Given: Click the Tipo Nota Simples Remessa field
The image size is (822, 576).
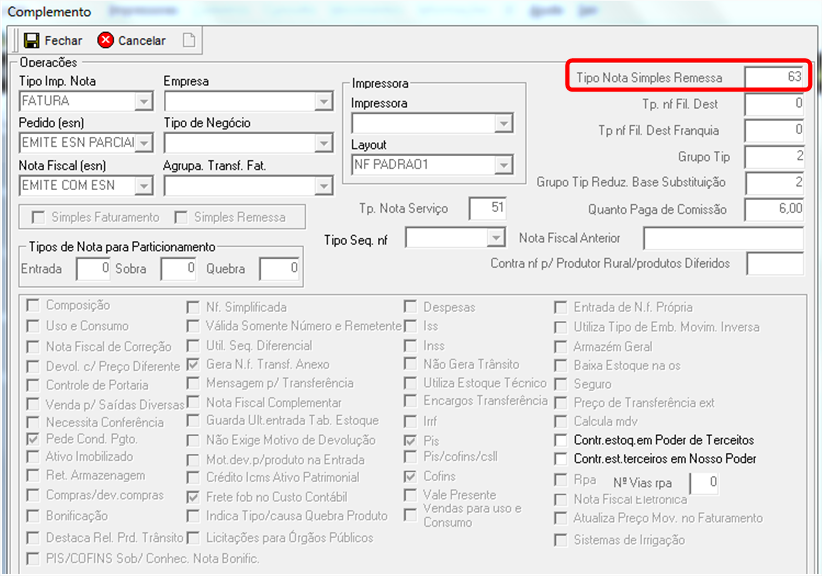Looking at the screenshot, I should pos(774,77).
